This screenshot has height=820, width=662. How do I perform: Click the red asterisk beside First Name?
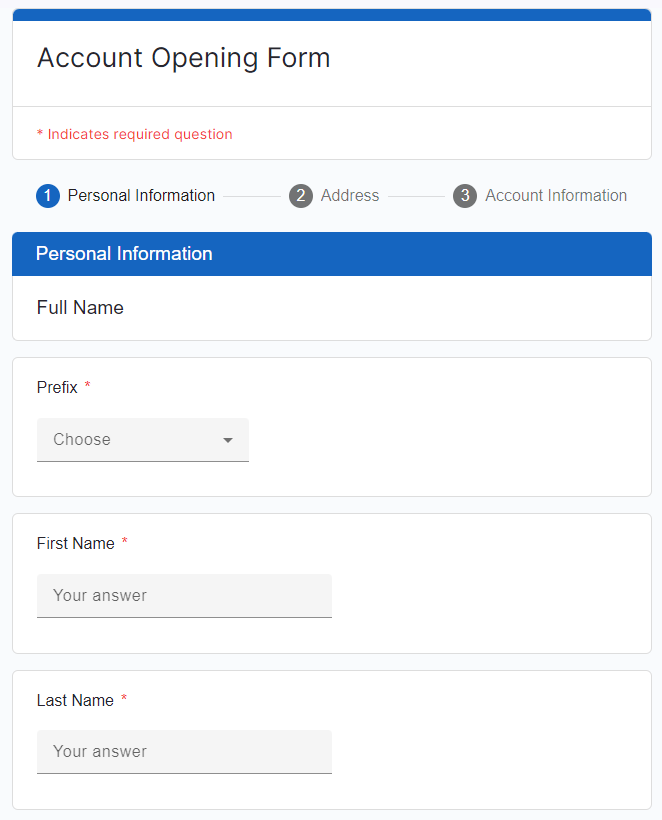(125, 542)
